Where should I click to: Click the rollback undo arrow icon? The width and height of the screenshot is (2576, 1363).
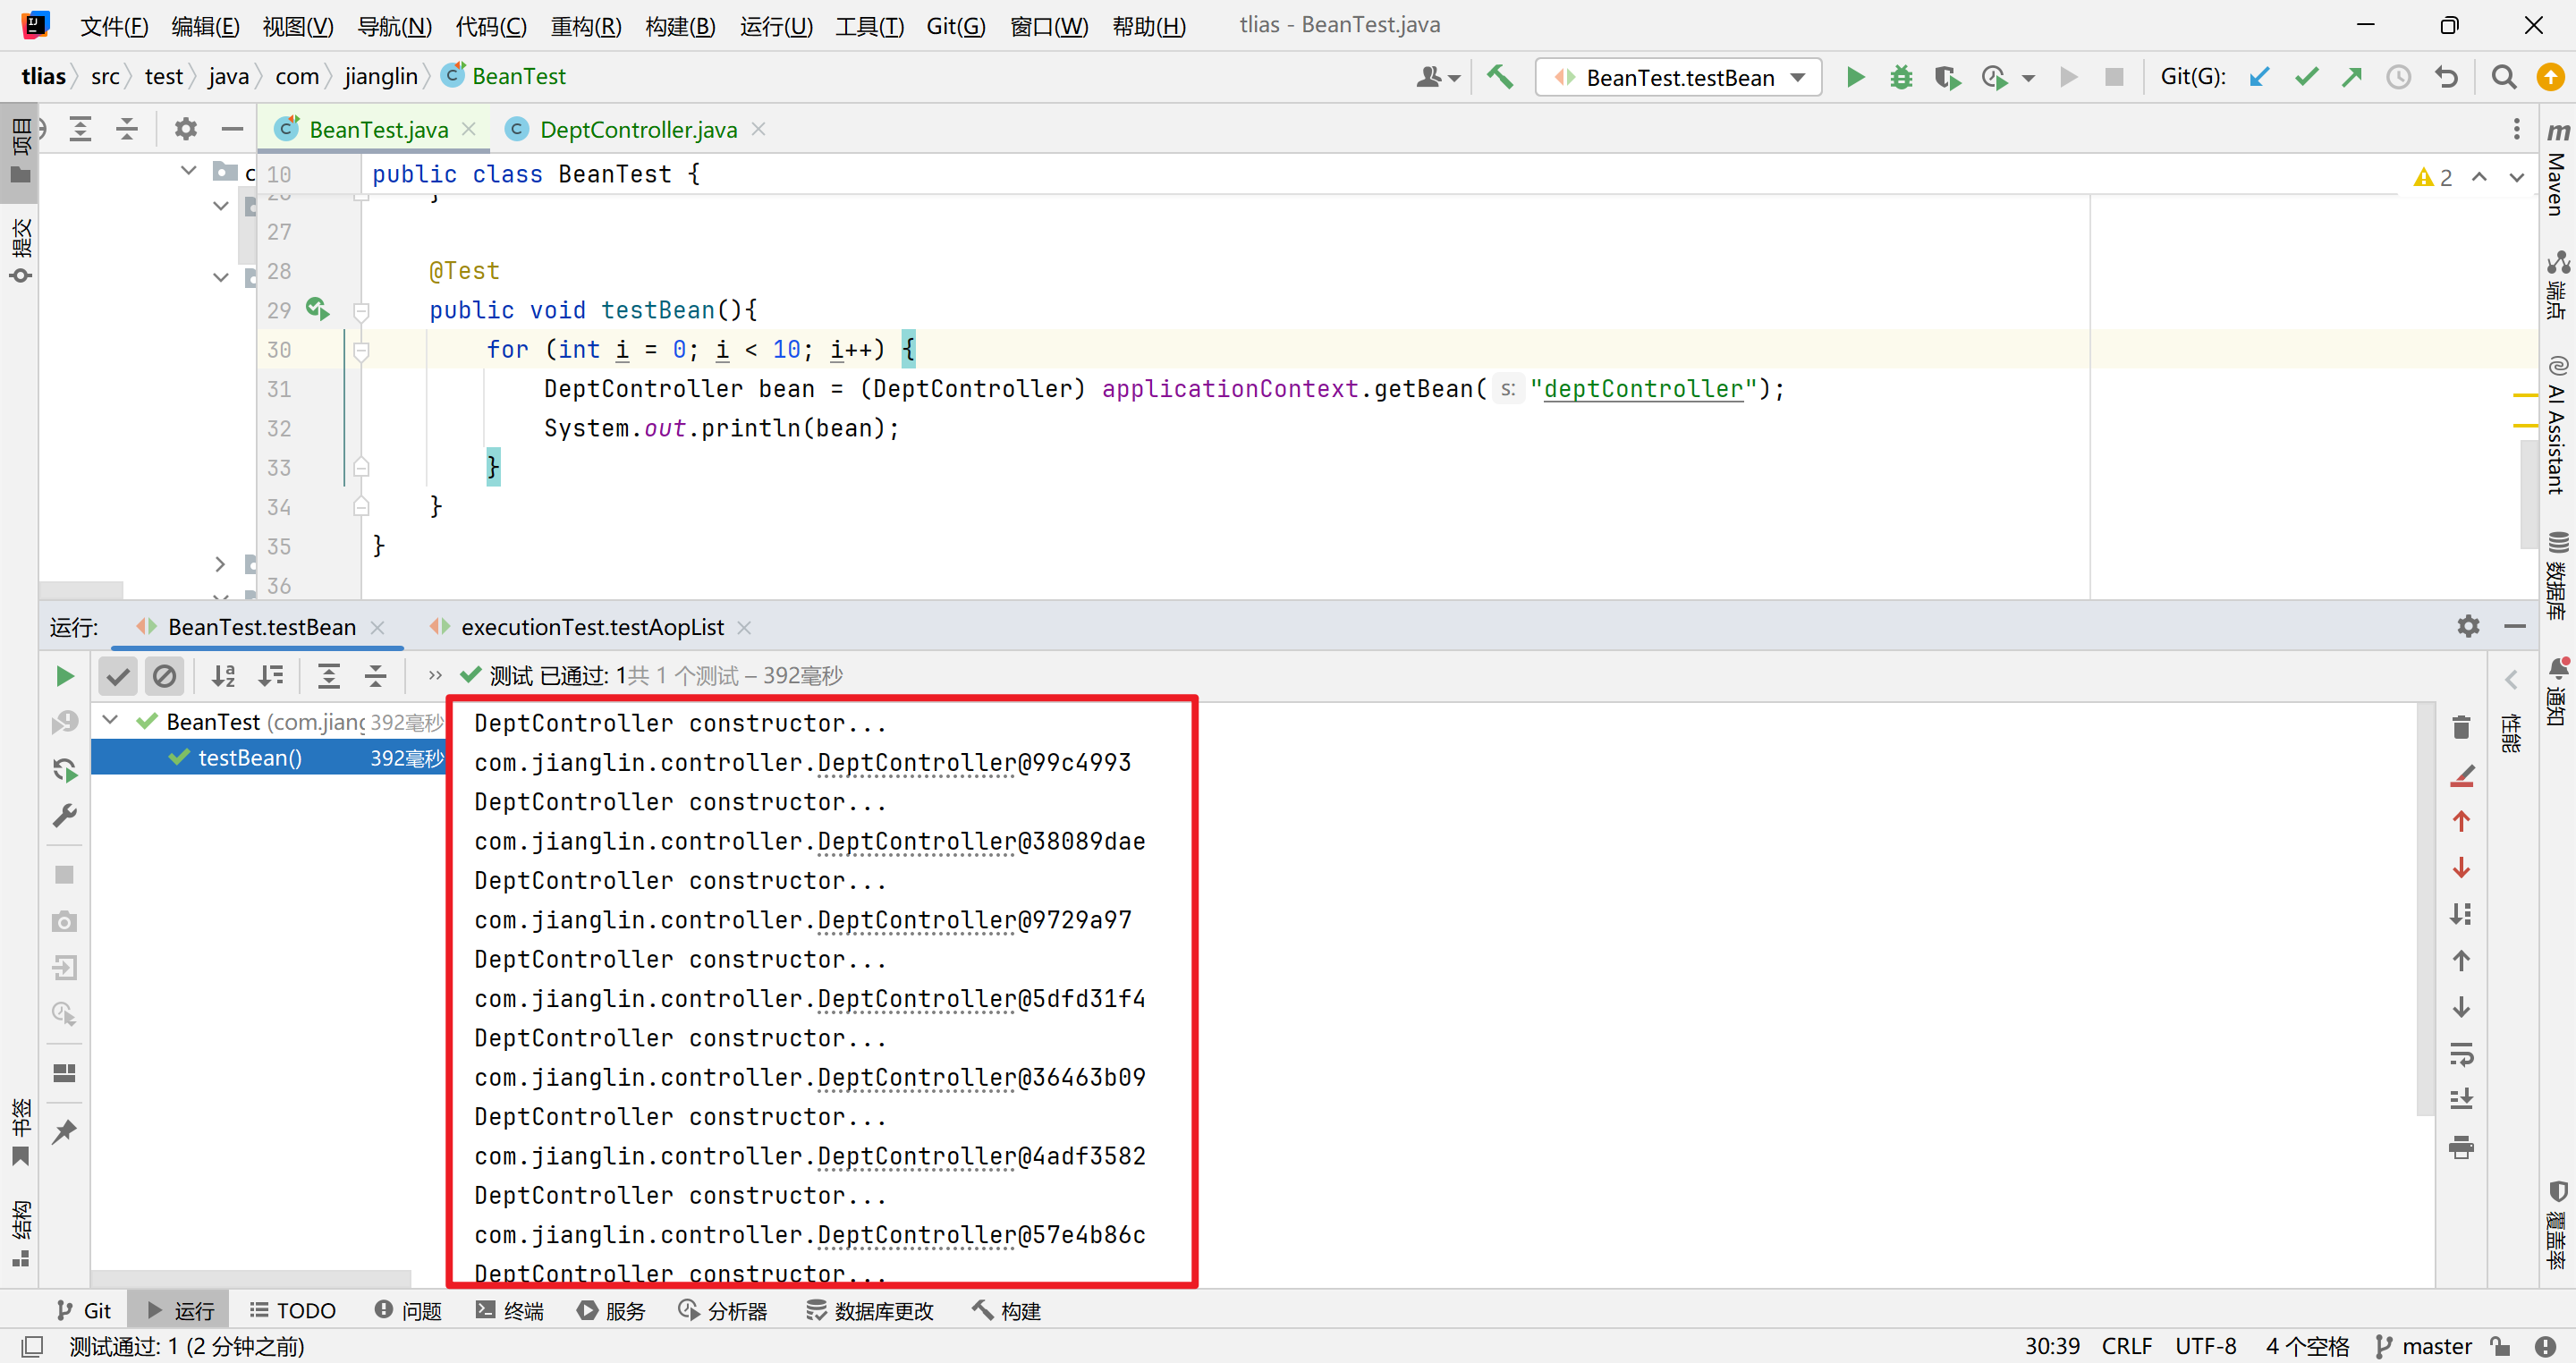[x=2446, y=77]
